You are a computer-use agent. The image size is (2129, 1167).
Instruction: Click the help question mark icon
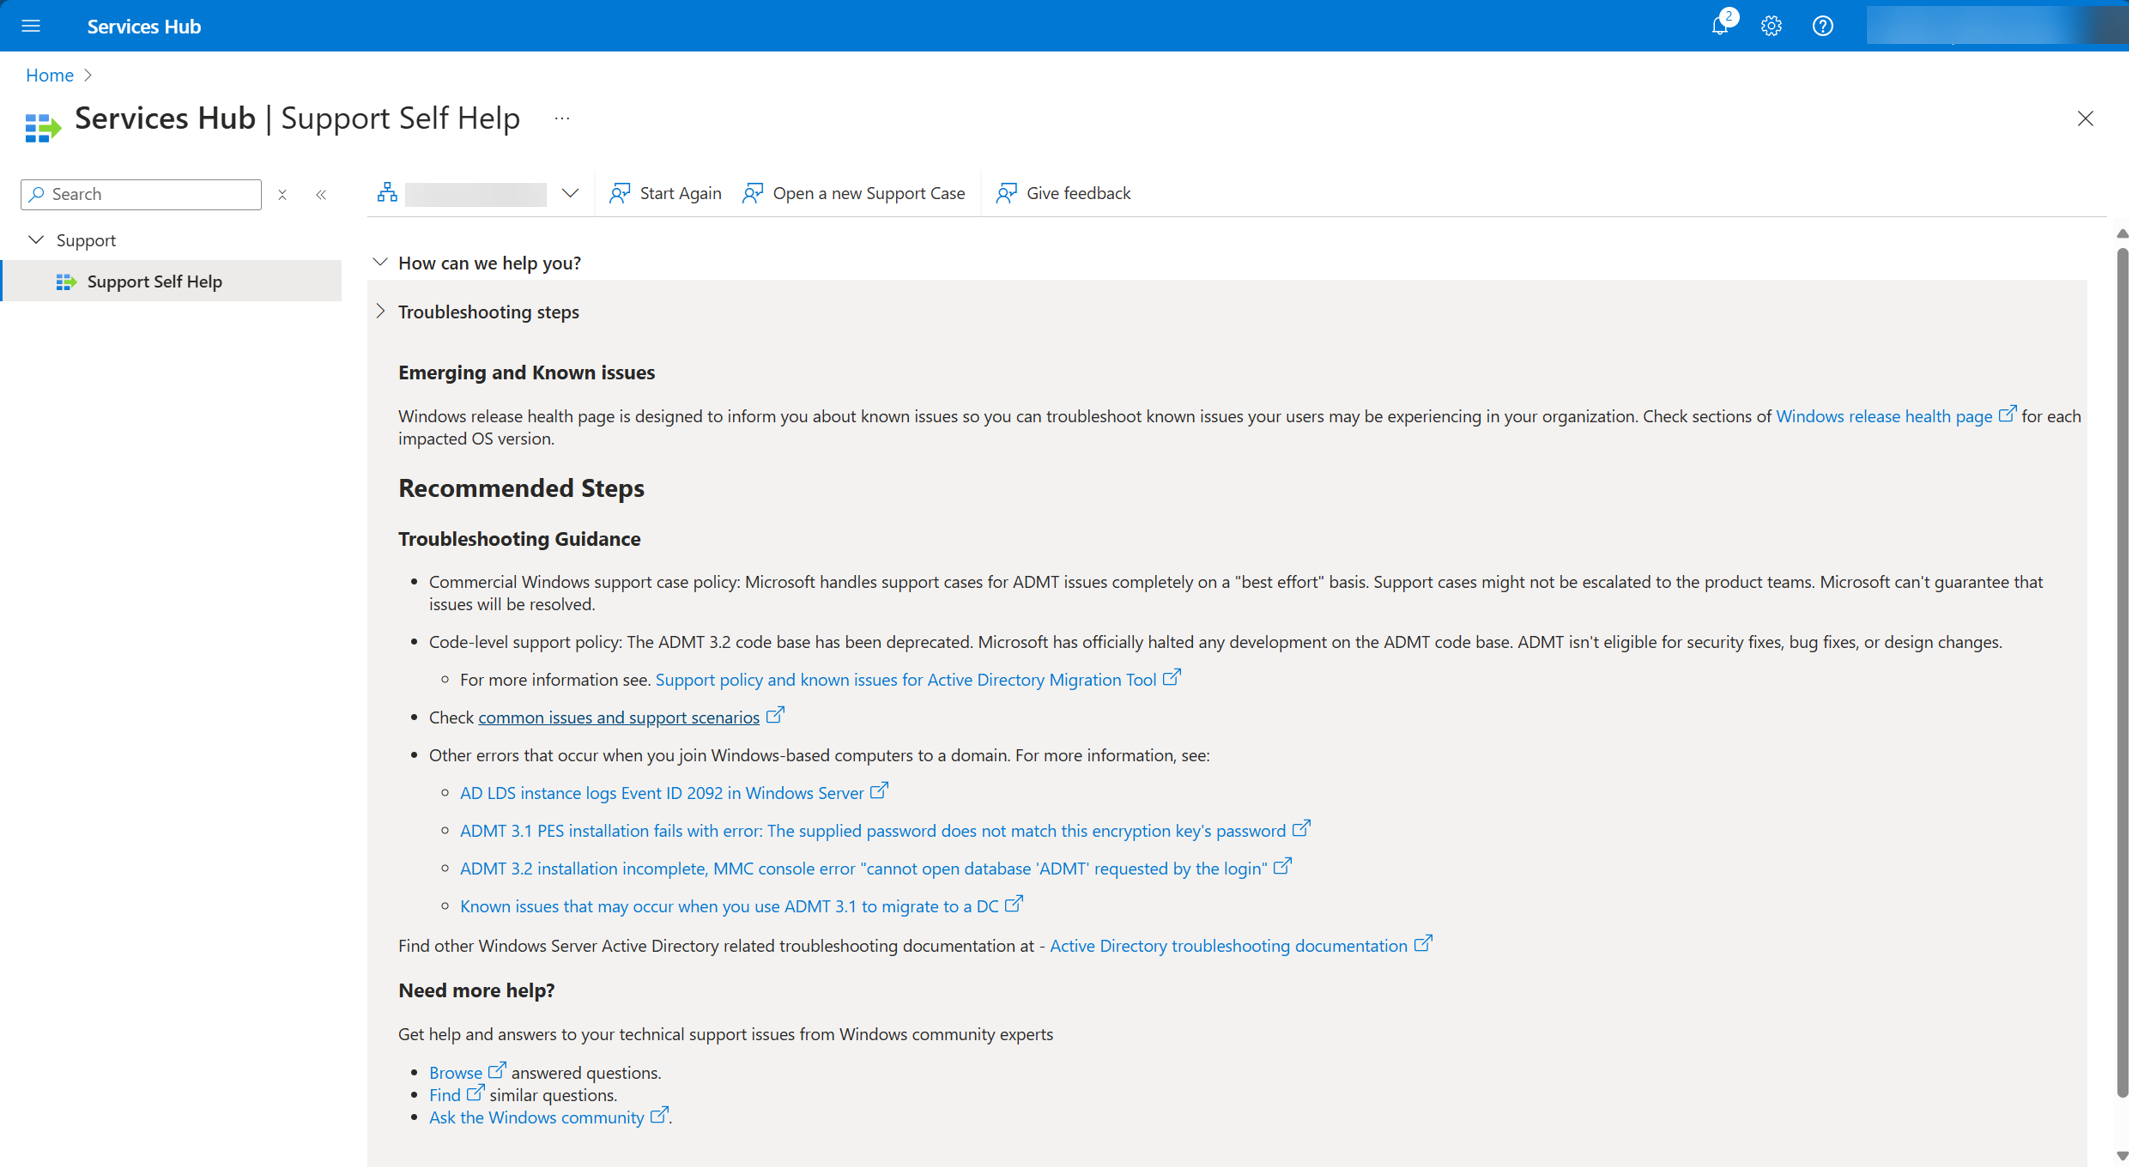tap(1826, 26)
